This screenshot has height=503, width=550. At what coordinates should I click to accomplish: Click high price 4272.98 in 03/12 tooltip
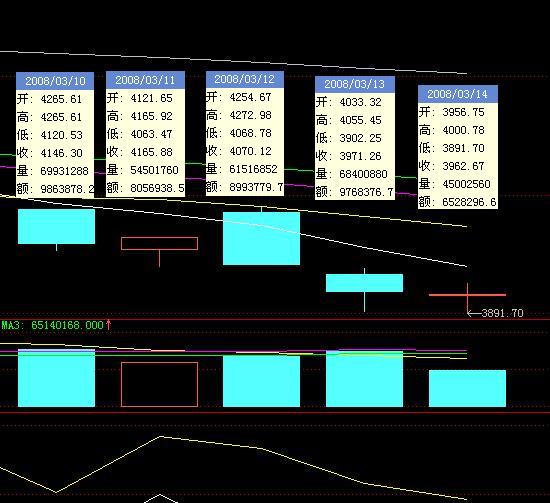click(x=250, y=115)
